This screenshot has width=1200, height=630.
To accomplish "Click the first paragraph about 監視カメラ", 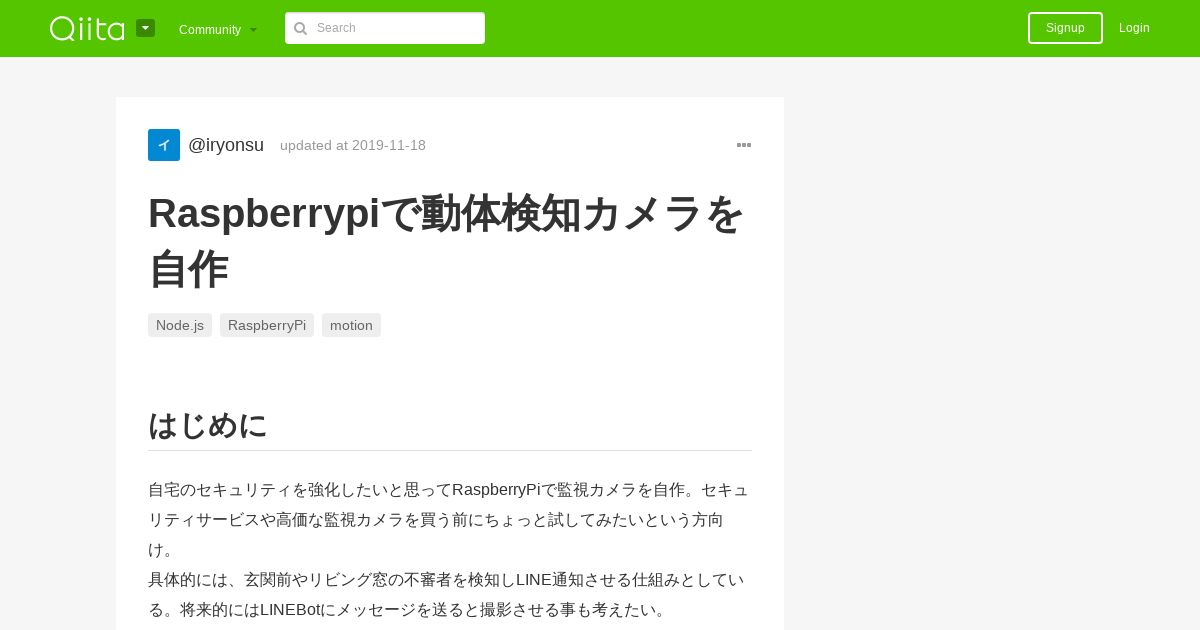I will (449, 520).
